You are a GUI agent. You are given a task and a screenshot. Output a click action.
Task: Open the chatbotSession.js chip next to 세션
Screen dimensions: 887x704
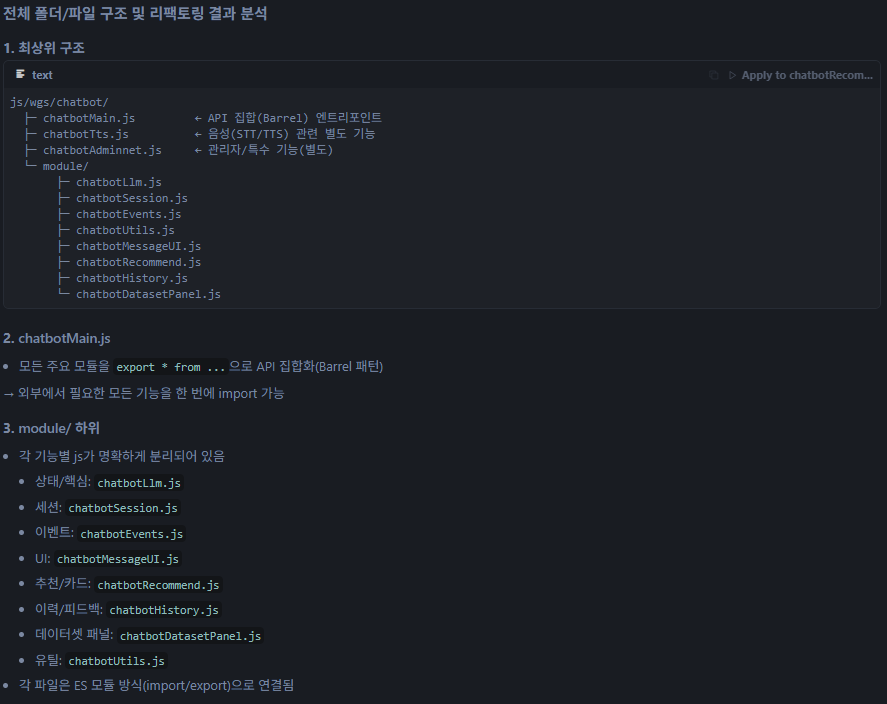coord(122,508)
